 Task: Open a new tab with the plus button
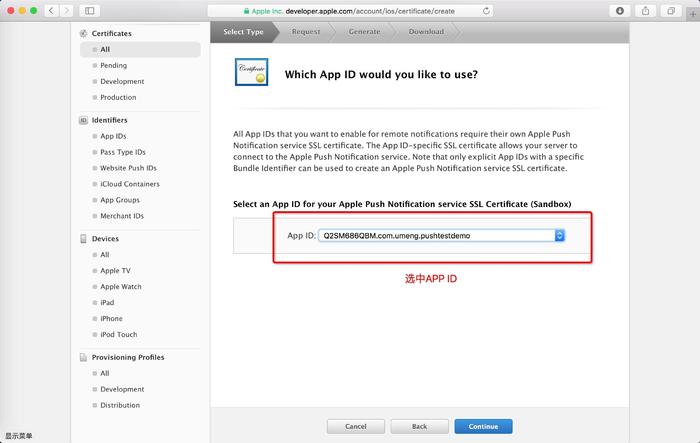click(689, 10)
